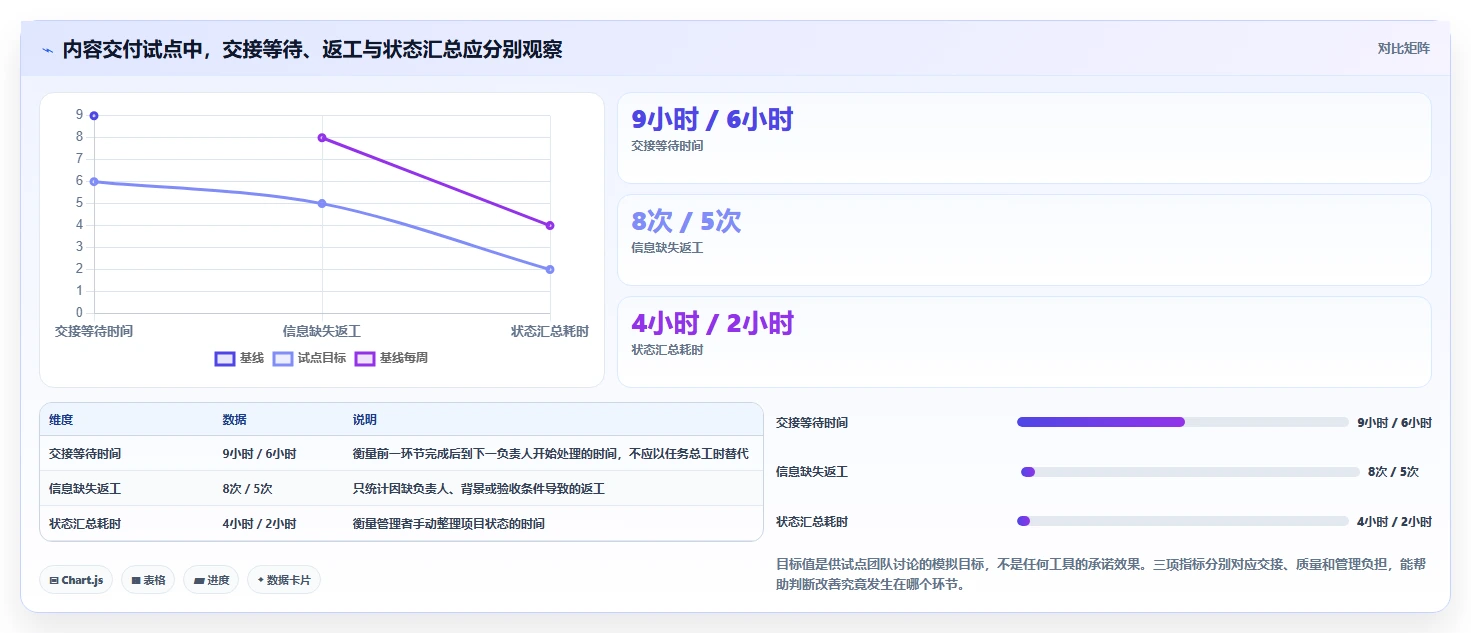Click the Chart.js chip
Viewport: 1471px width, 633px height.
[x=76, y=580]
